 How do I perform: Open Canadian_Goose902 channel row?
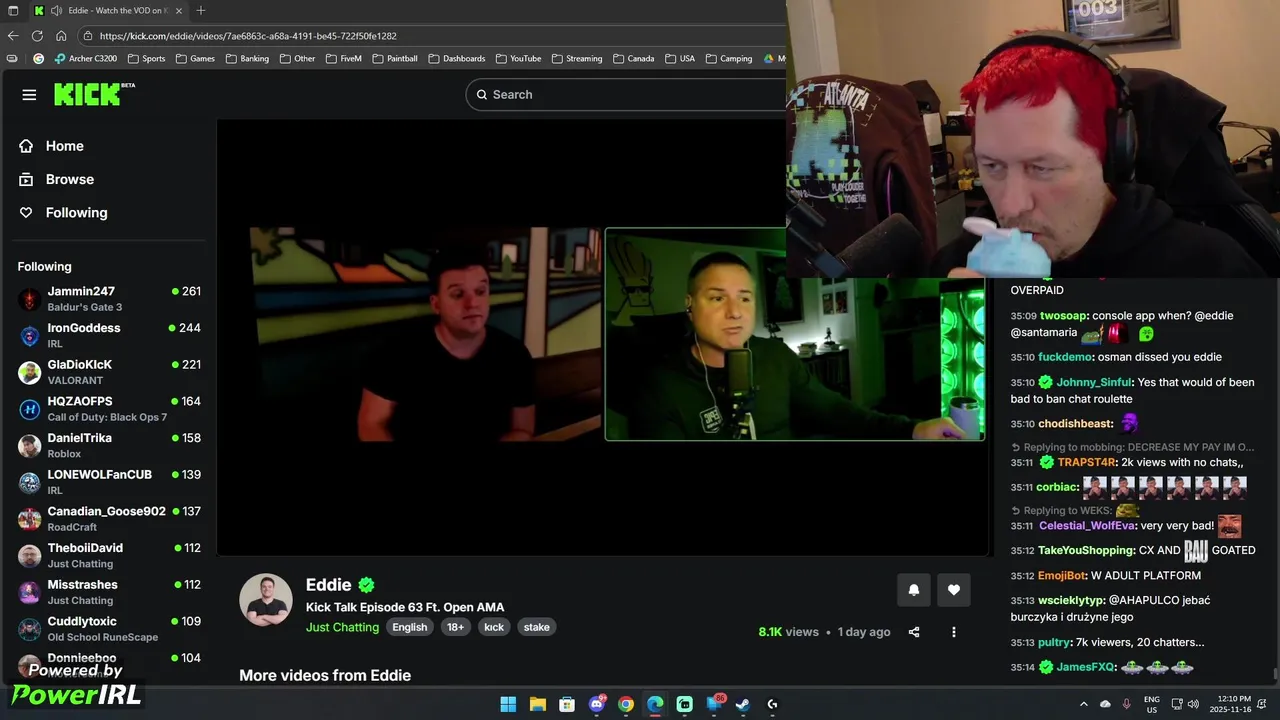(x=109, y=519)
